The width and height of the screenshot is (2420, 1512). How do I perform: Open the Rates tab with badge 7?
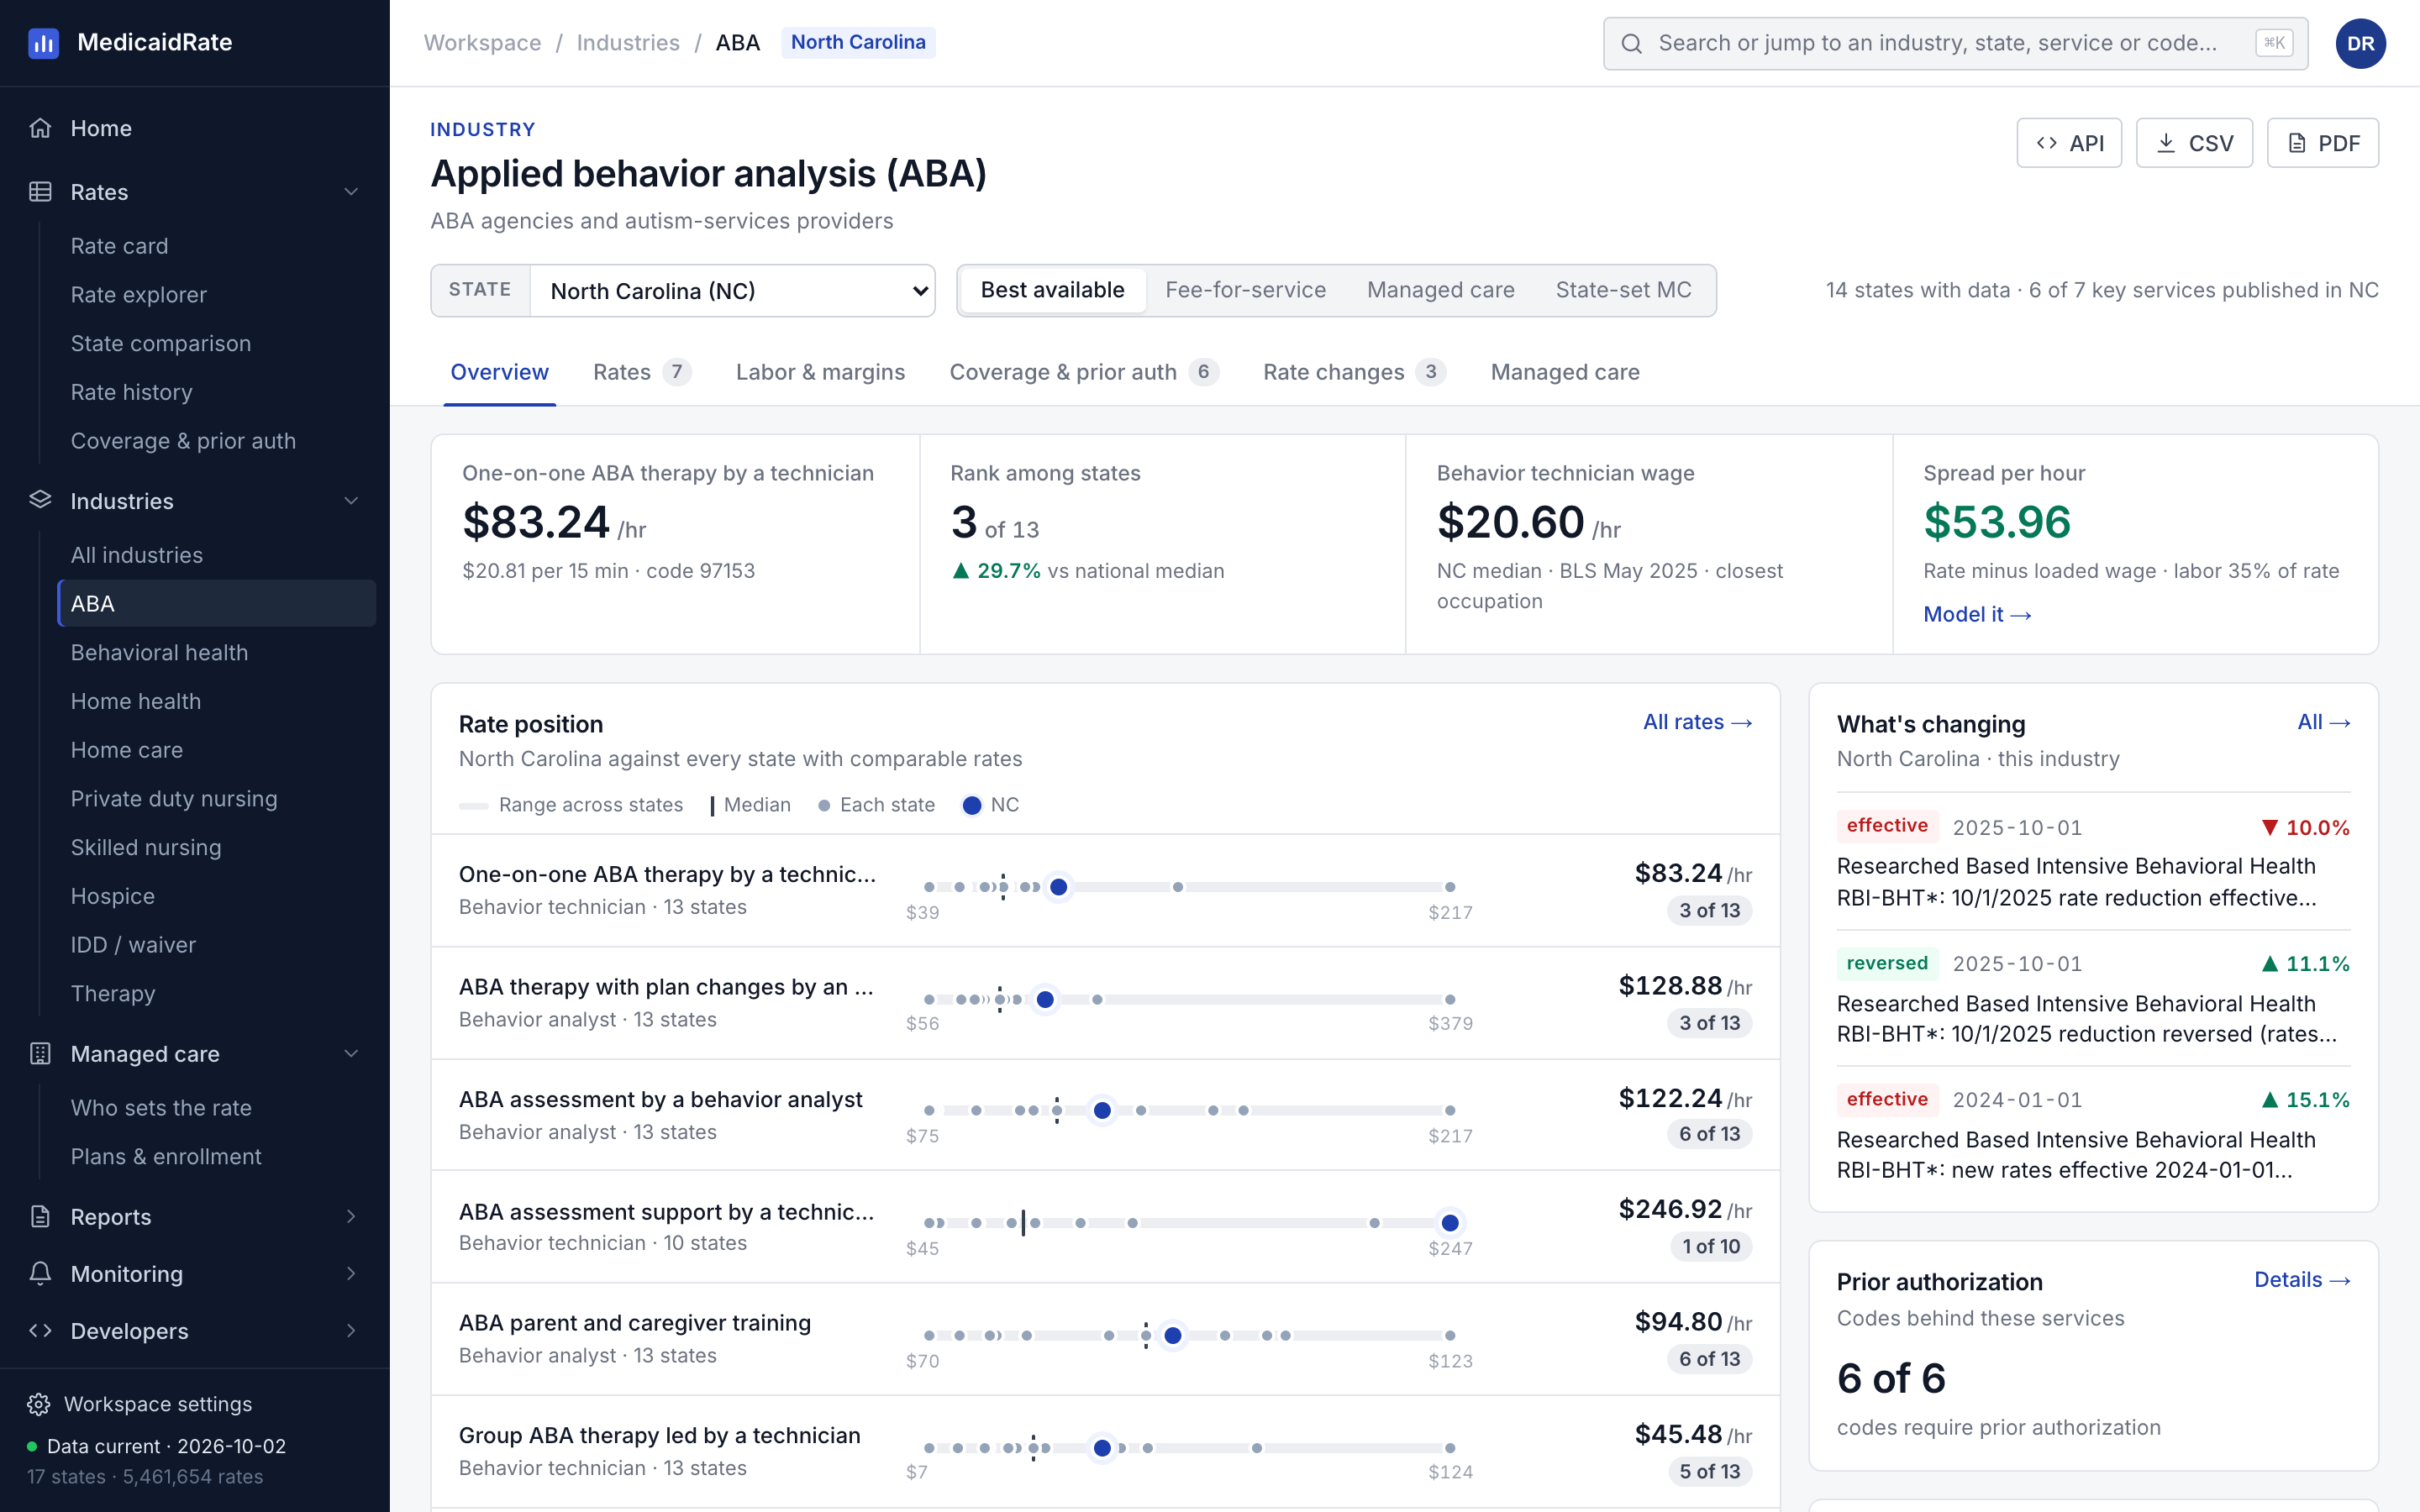pyautogui.click(x=642, y=372)
